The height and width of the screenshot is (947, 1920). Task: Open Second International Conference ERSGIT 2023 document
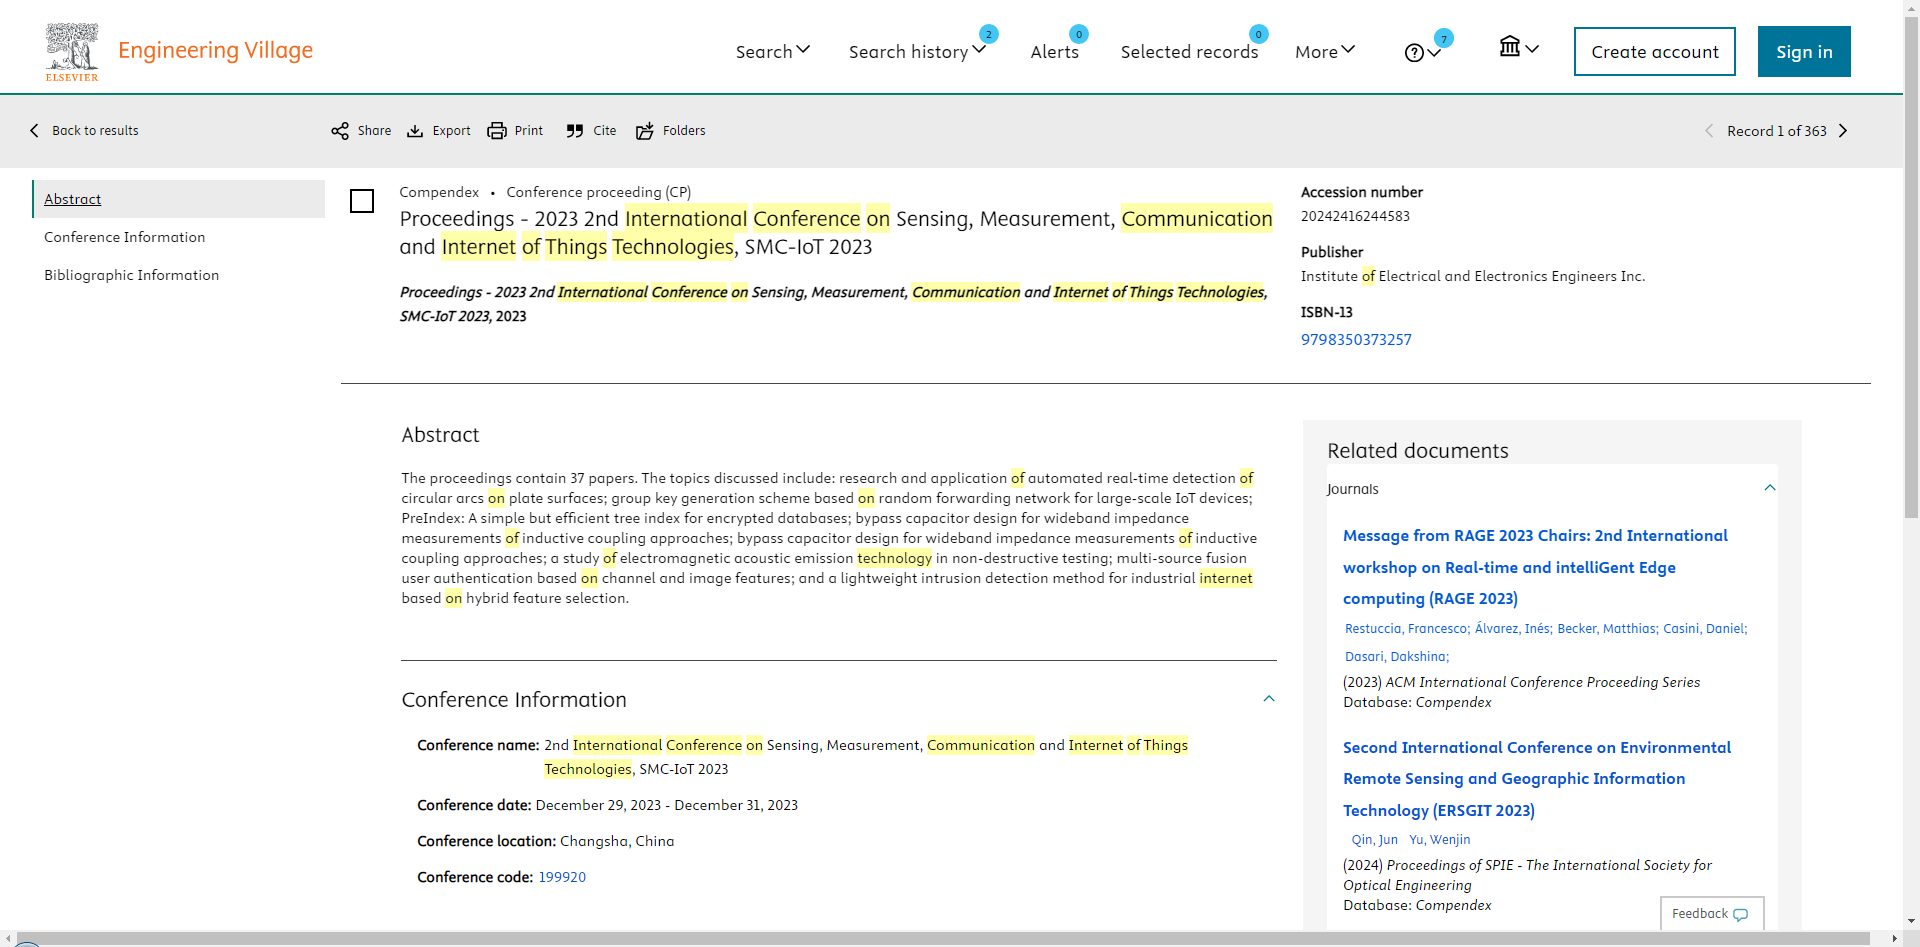[1537, 779]
